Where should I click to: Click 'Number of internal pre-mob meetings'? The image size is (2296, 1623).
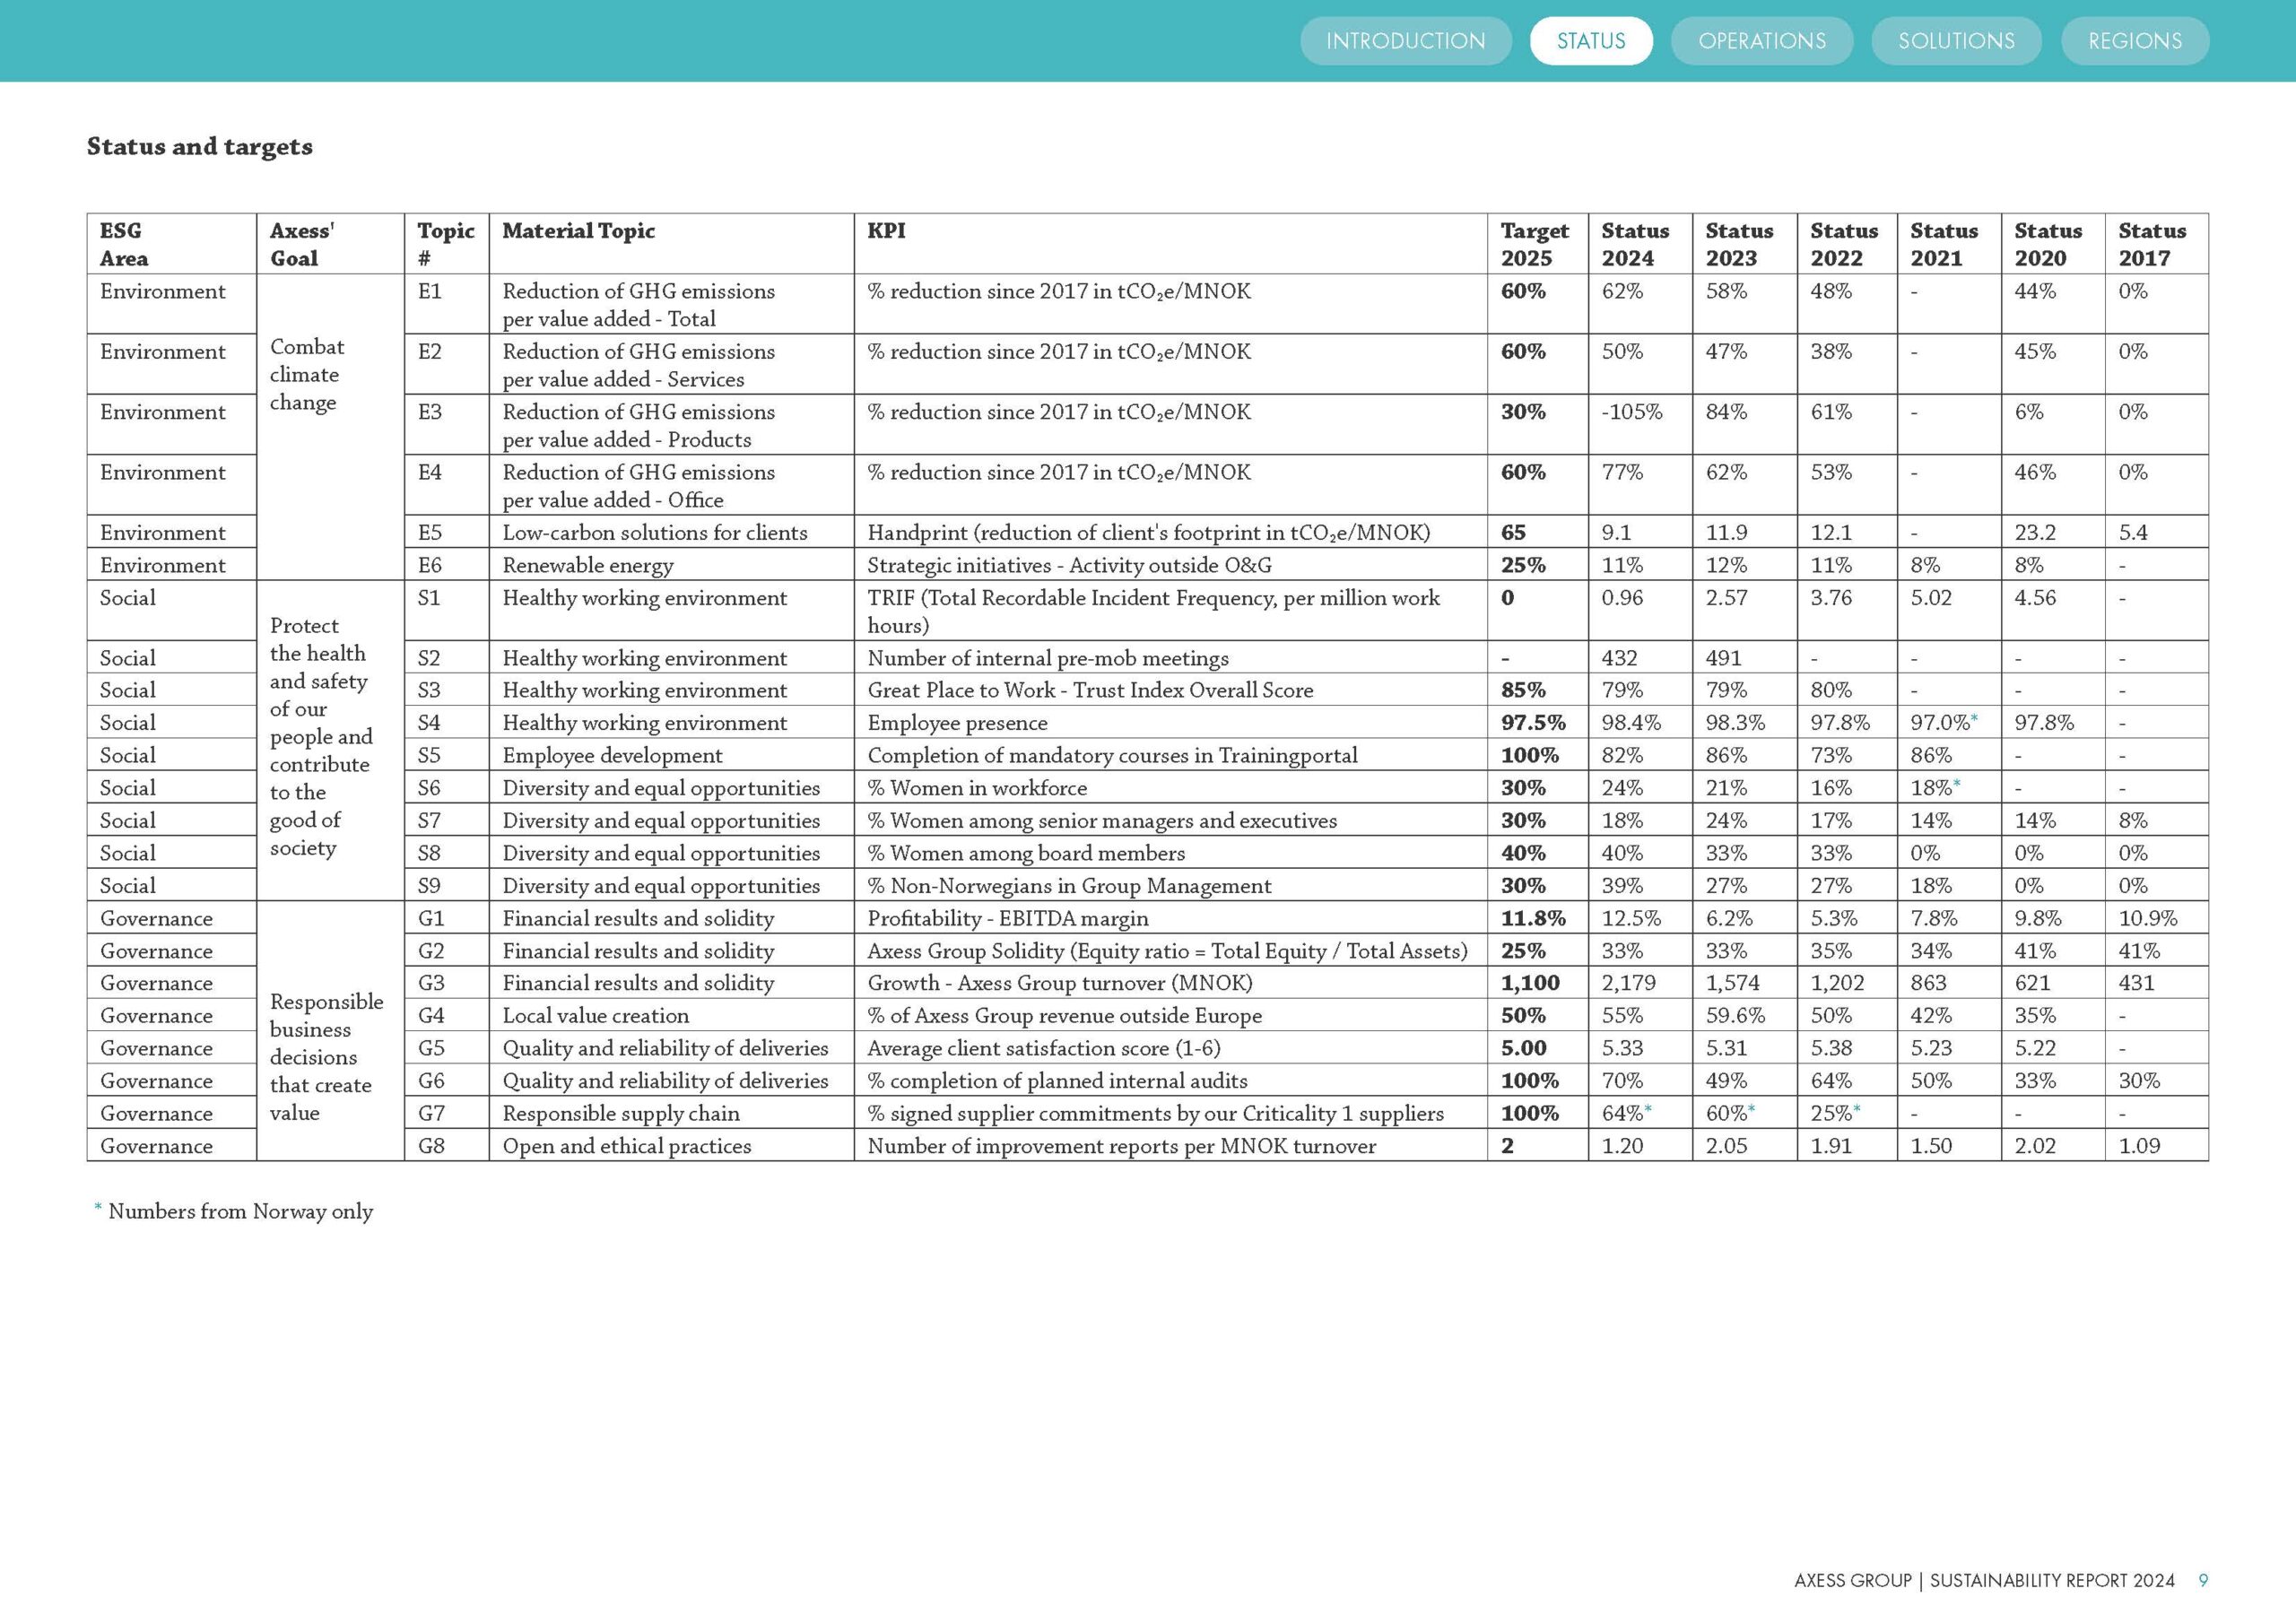(x=1048, y=658)
